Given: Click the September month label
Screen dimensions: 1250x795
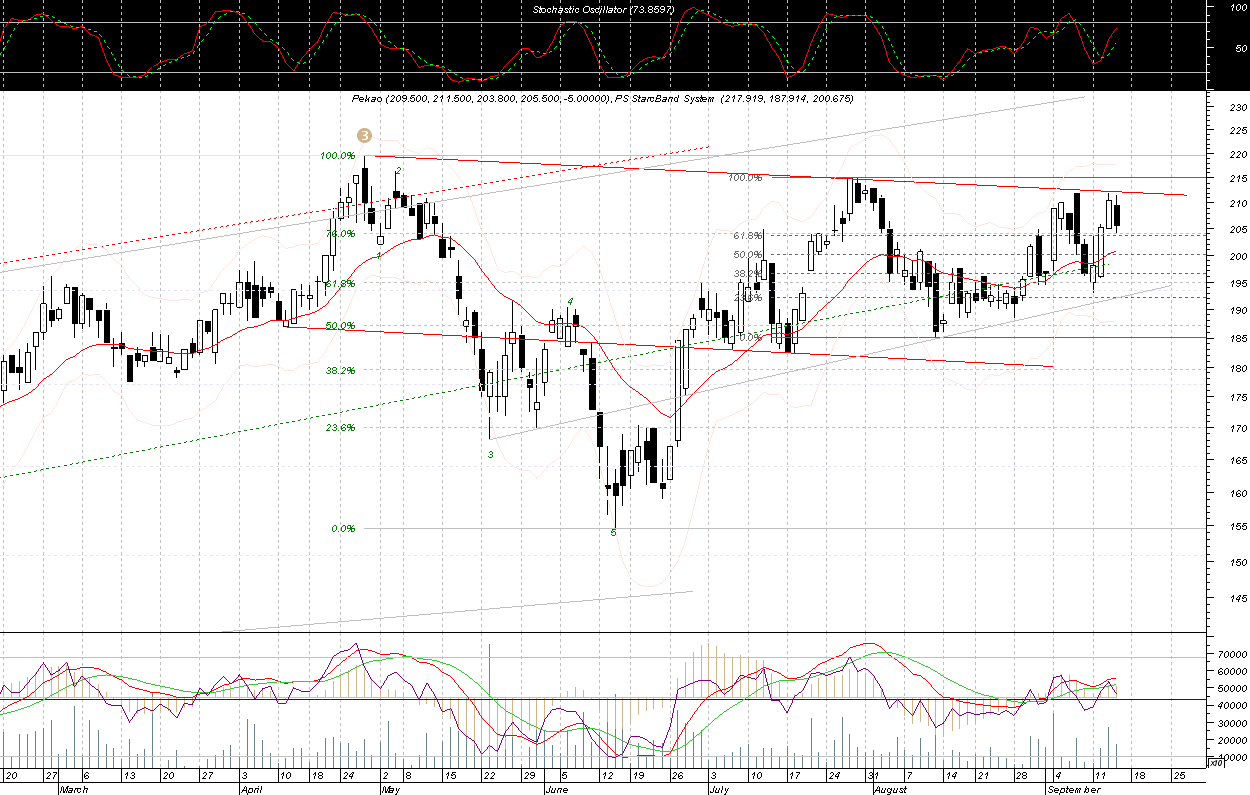Looking at the screenshot, I should click(x=1074, y=789).
